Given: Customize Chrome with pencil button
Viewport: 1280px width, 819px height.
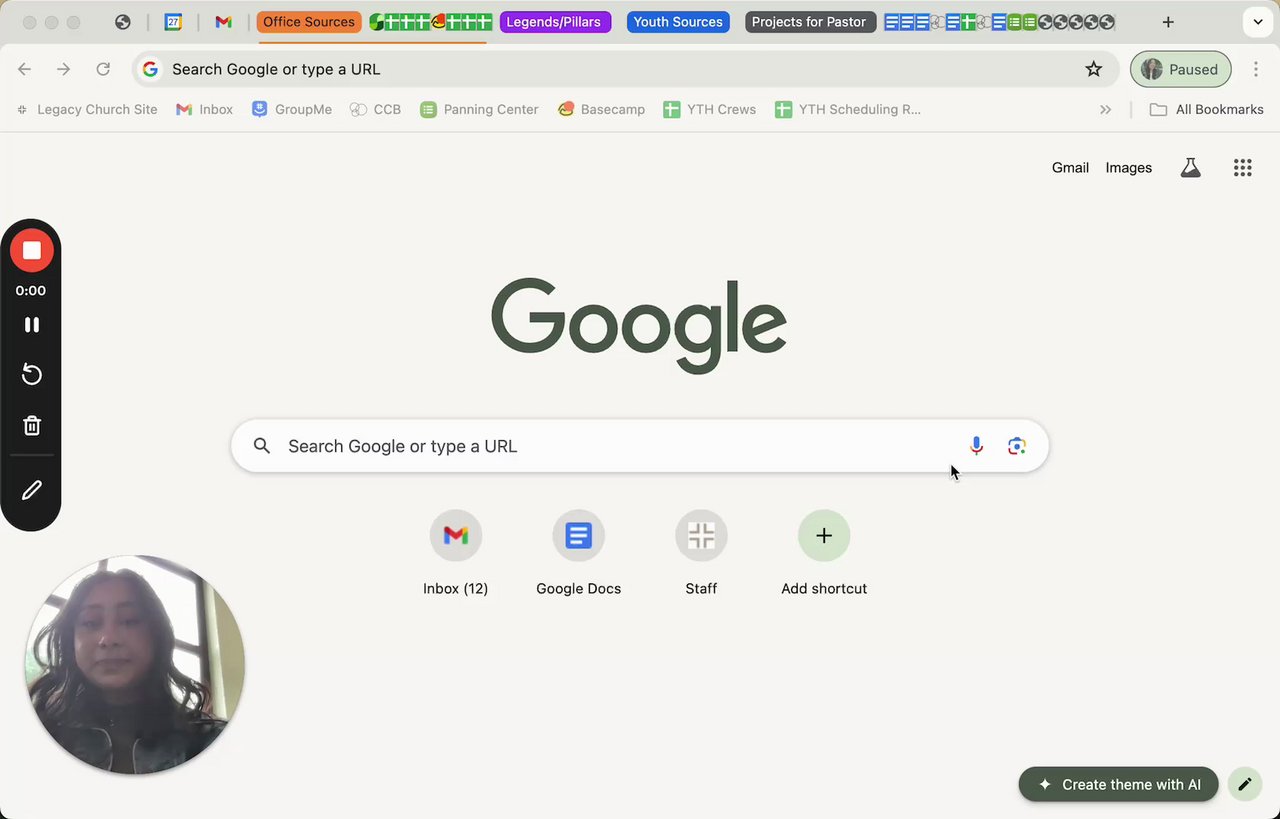Looking at the screenshot, I should 1244,785.
